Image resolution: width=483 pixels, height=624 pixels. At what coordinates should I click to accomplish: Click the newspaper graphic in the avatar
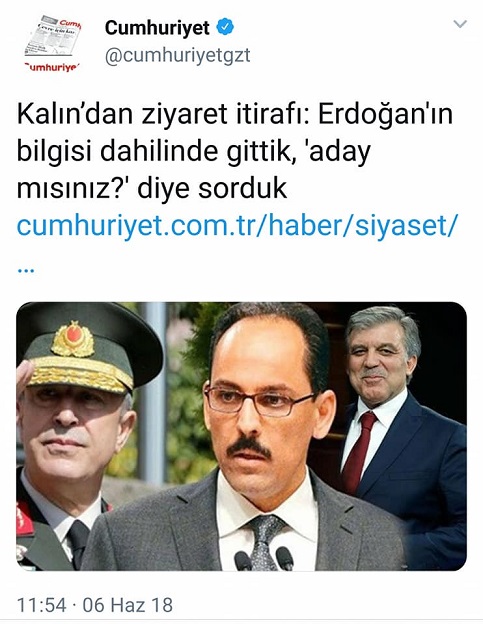pyautogui.click(x=54, y=36)
